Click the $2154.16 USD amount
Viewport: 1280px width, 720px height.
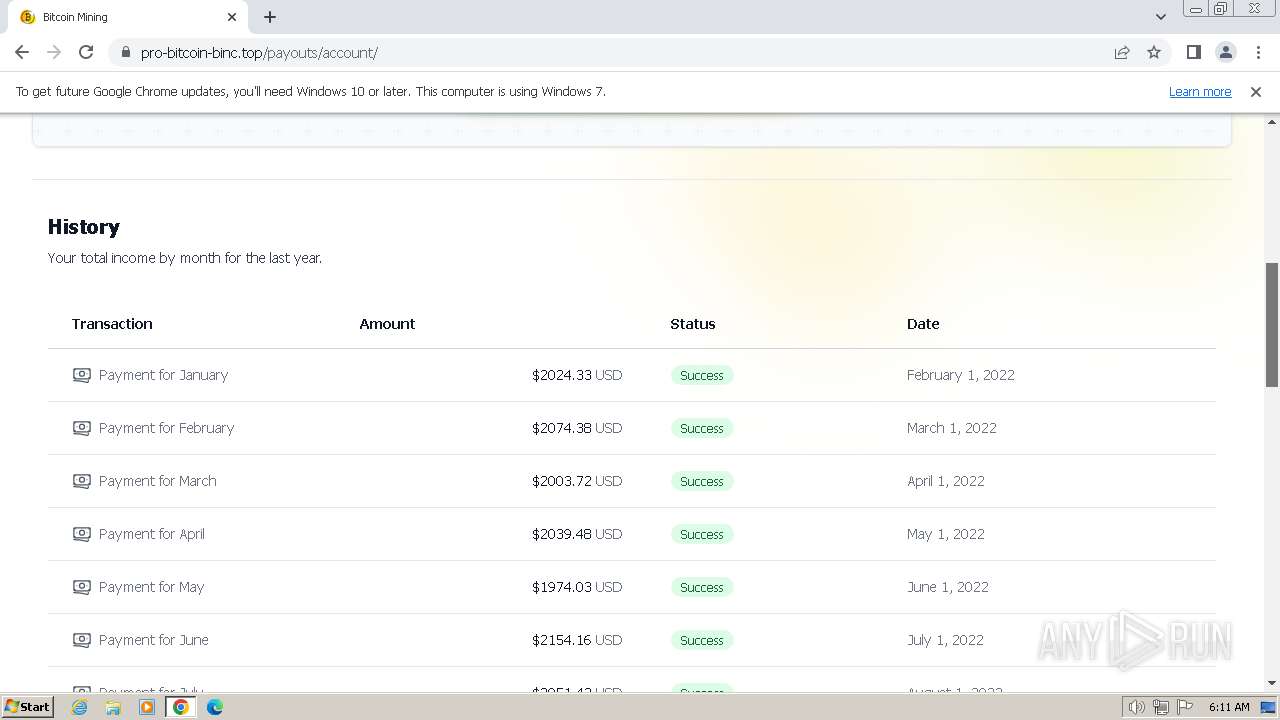point(577,640)
